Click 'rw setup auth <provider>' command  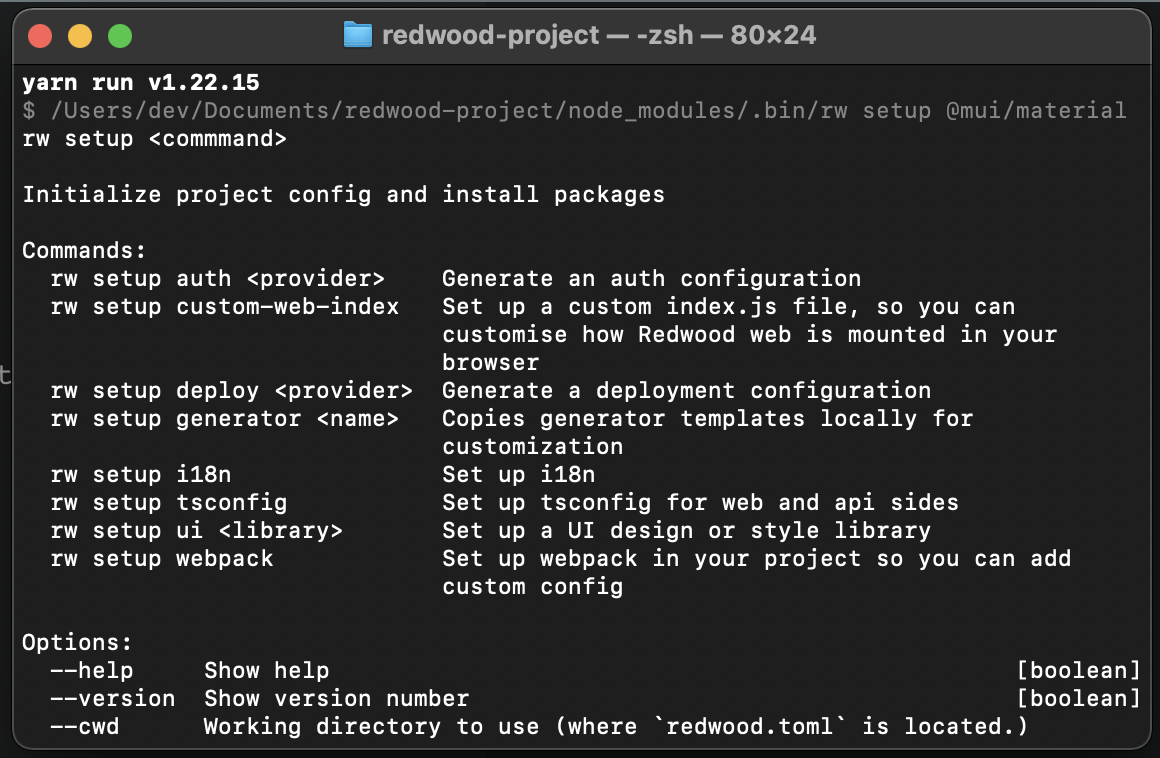pyautogui.click(x=218, y=279)
